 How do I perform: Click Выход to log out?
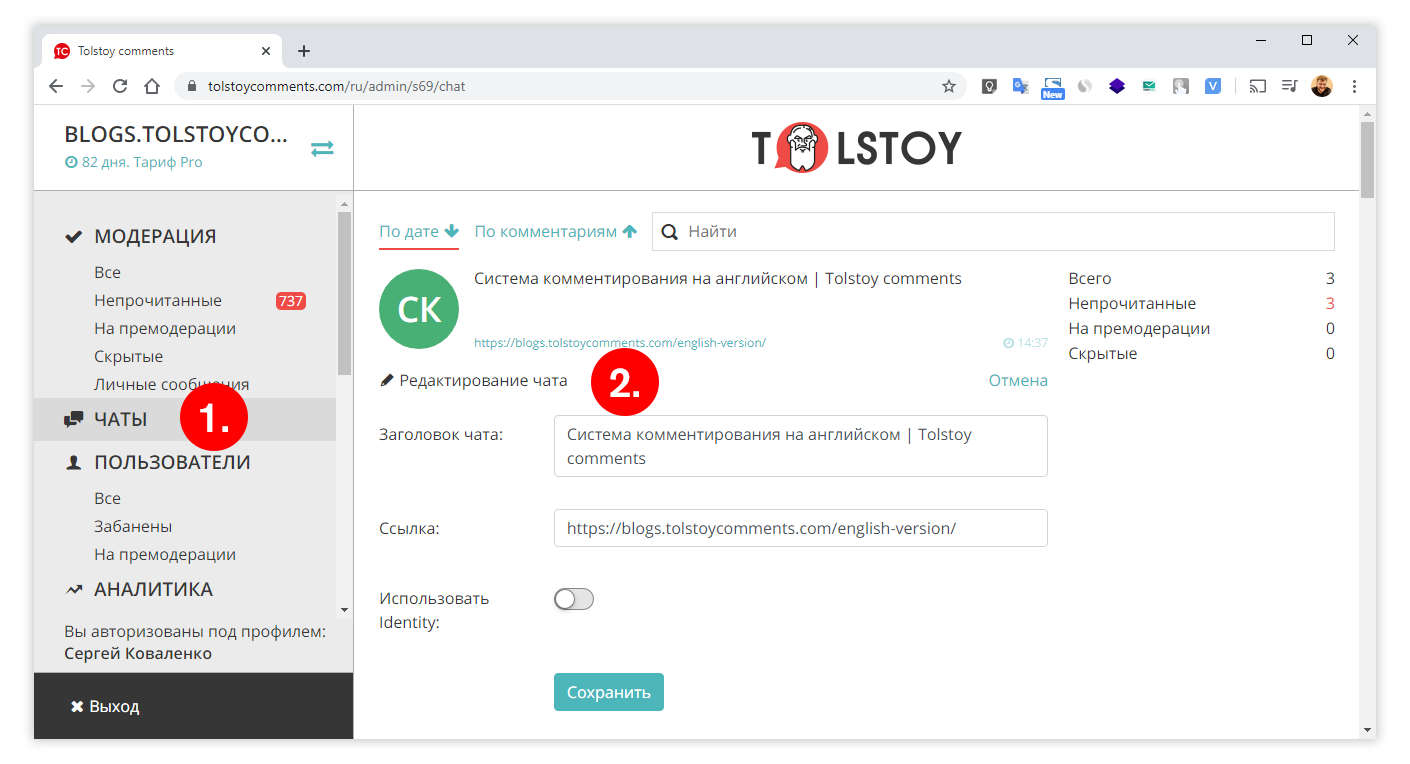tap(105, 706)
